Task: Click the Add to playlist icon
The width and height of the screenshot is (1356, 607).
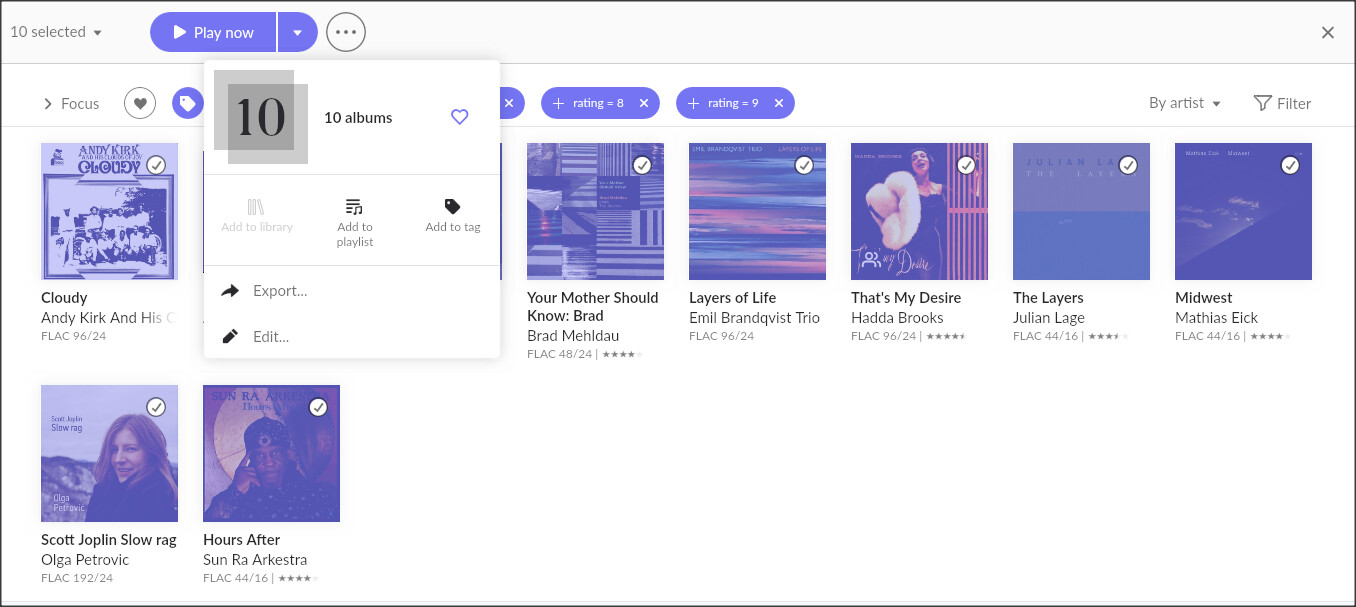Action: coord(354,207)
